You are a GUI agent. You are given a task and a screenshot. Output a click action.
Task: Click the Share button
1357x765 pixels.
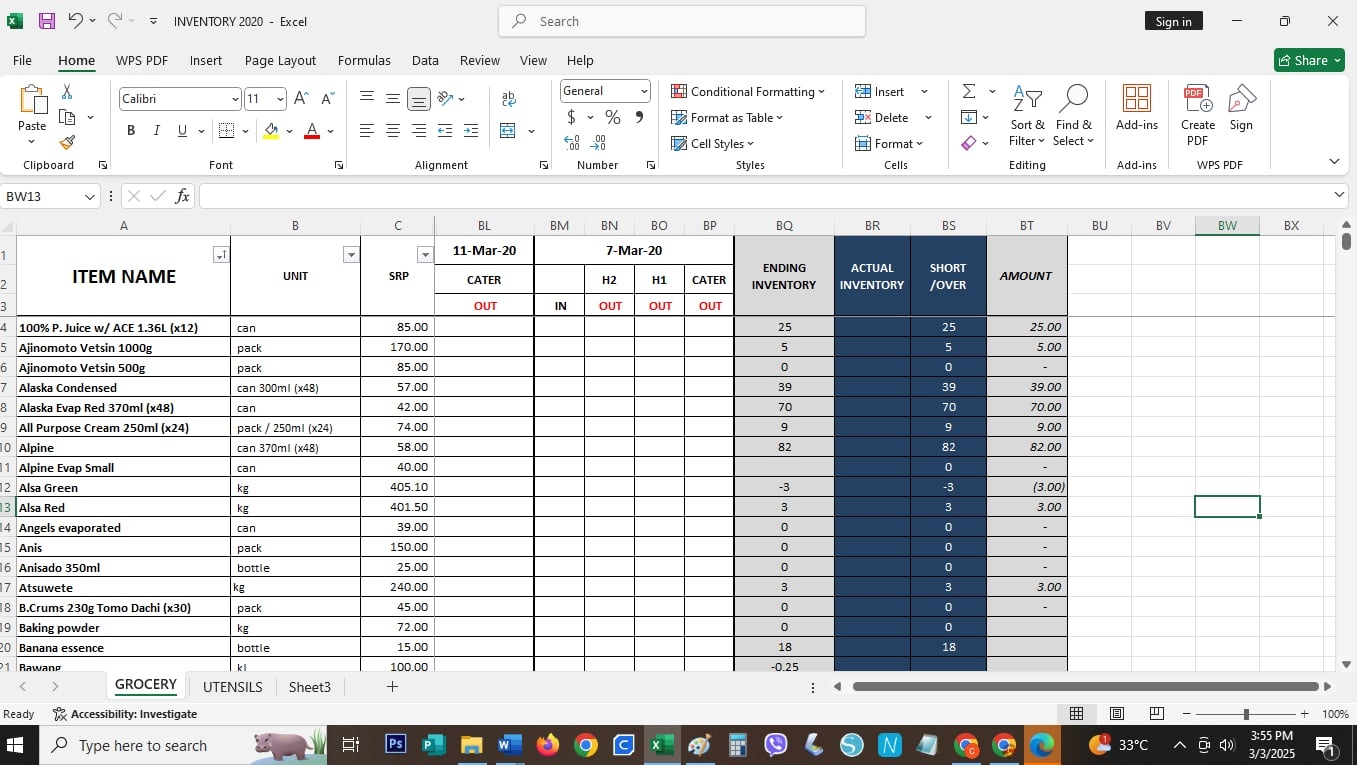[x=1309, y=60]
